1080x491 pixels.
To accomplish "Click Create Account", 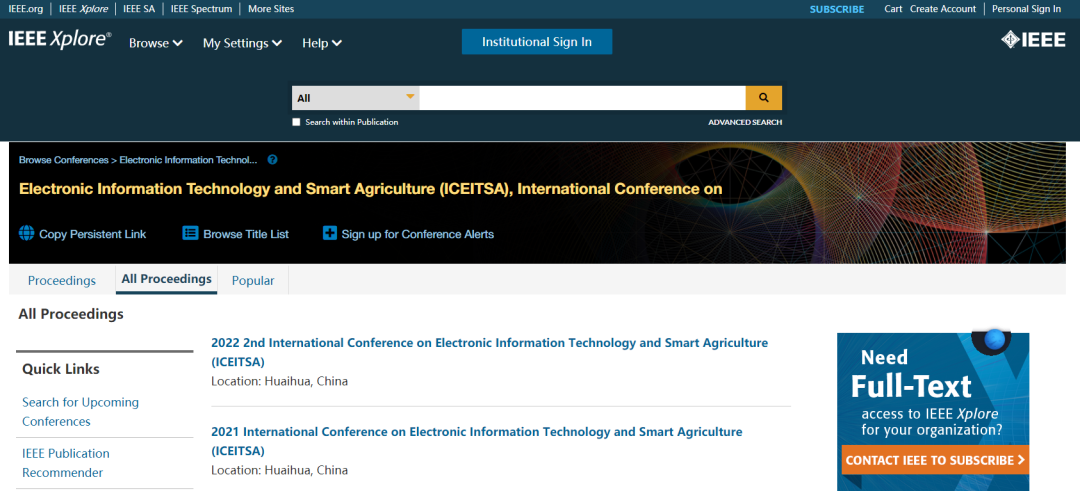I will pos(943,9).
